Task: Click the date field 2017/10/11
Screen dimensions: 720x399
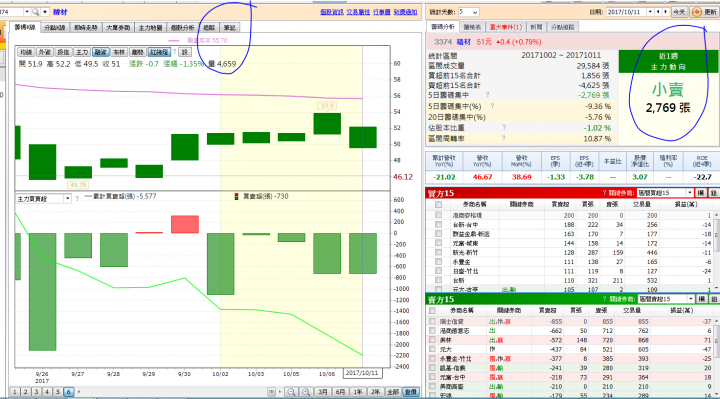Action: [626, 12]
